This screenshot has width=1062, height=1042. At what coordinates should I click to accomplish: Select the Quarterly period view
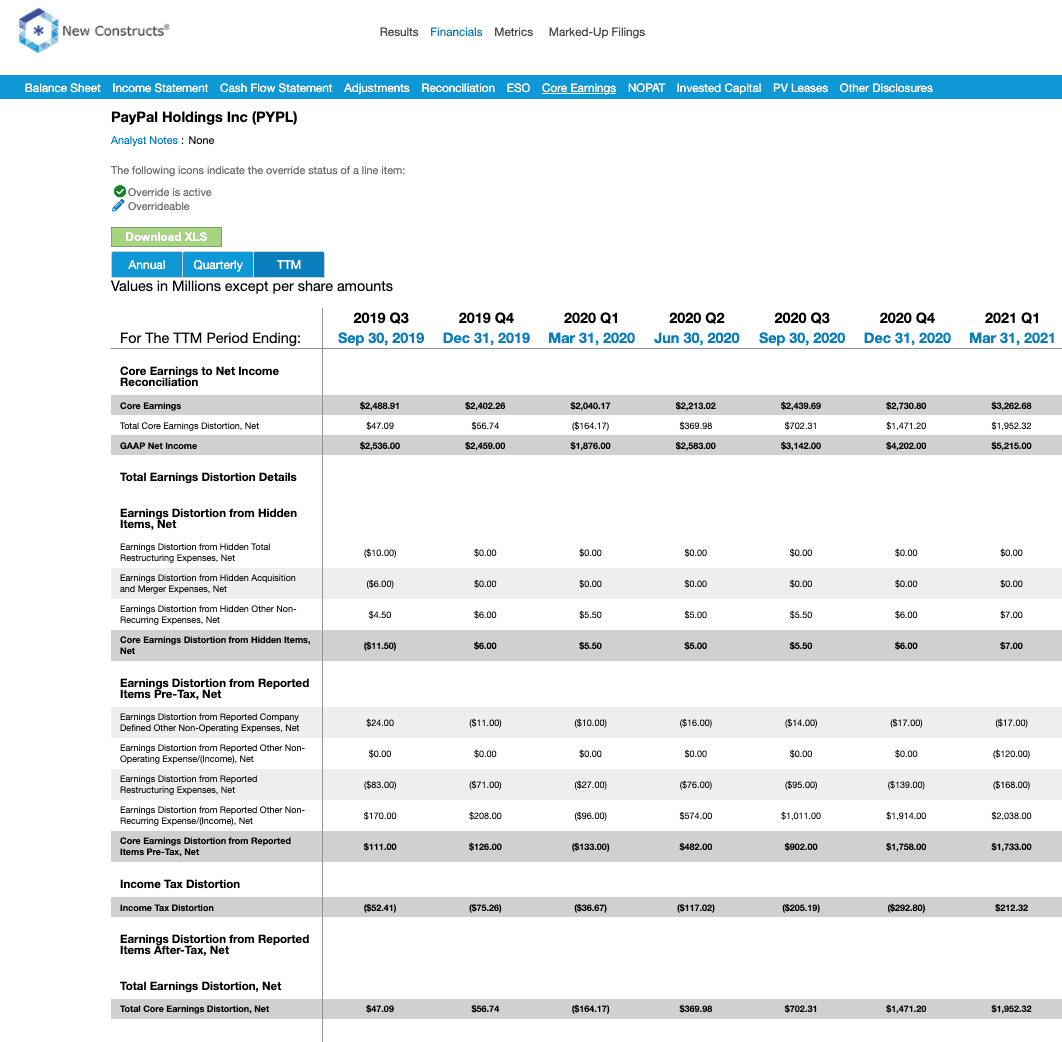217,265
